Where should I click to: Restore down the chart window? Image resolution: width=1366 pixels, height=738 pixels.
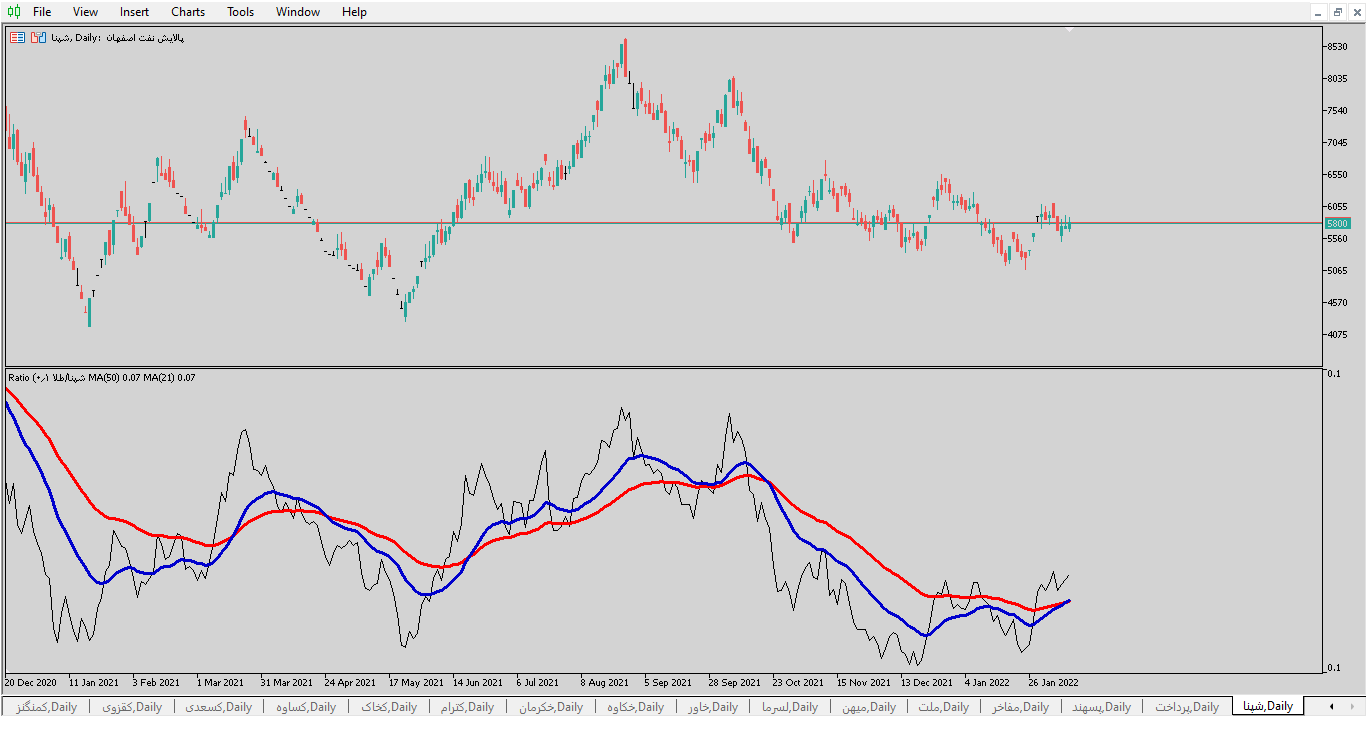(x=1337, y=12)
